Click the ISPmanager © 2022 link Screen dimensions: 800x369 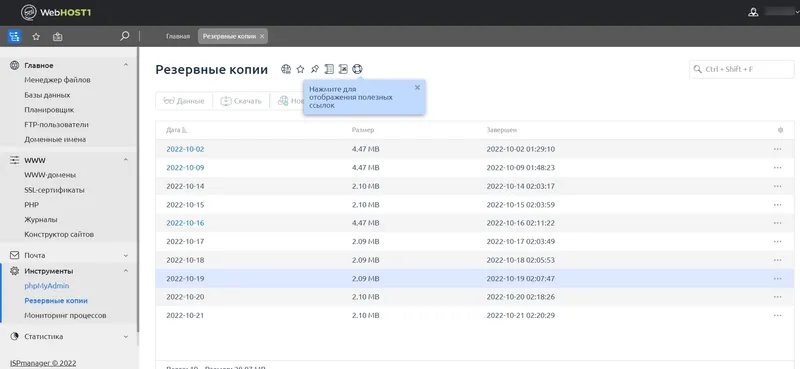43,363
